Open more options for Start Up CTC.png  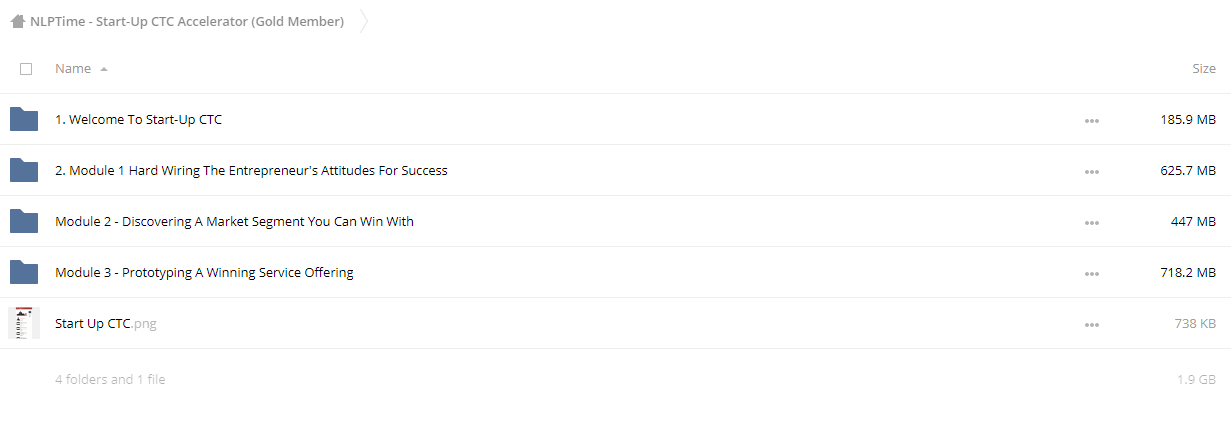click(x=1091, y=324)
